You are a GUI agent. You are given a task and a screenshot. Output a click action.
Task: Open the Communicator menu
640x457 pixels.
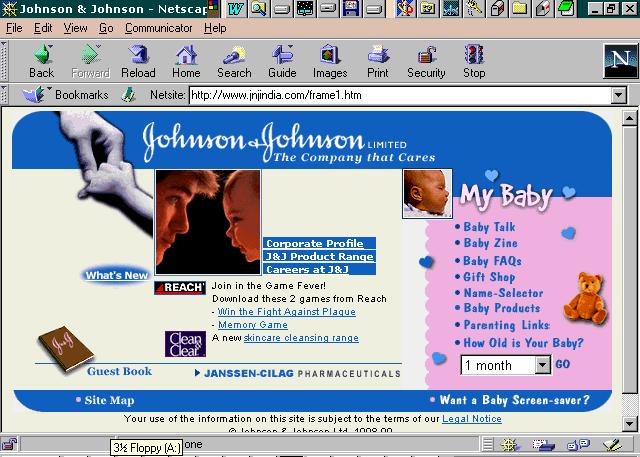pyautogui.click(x=159, y=28)
